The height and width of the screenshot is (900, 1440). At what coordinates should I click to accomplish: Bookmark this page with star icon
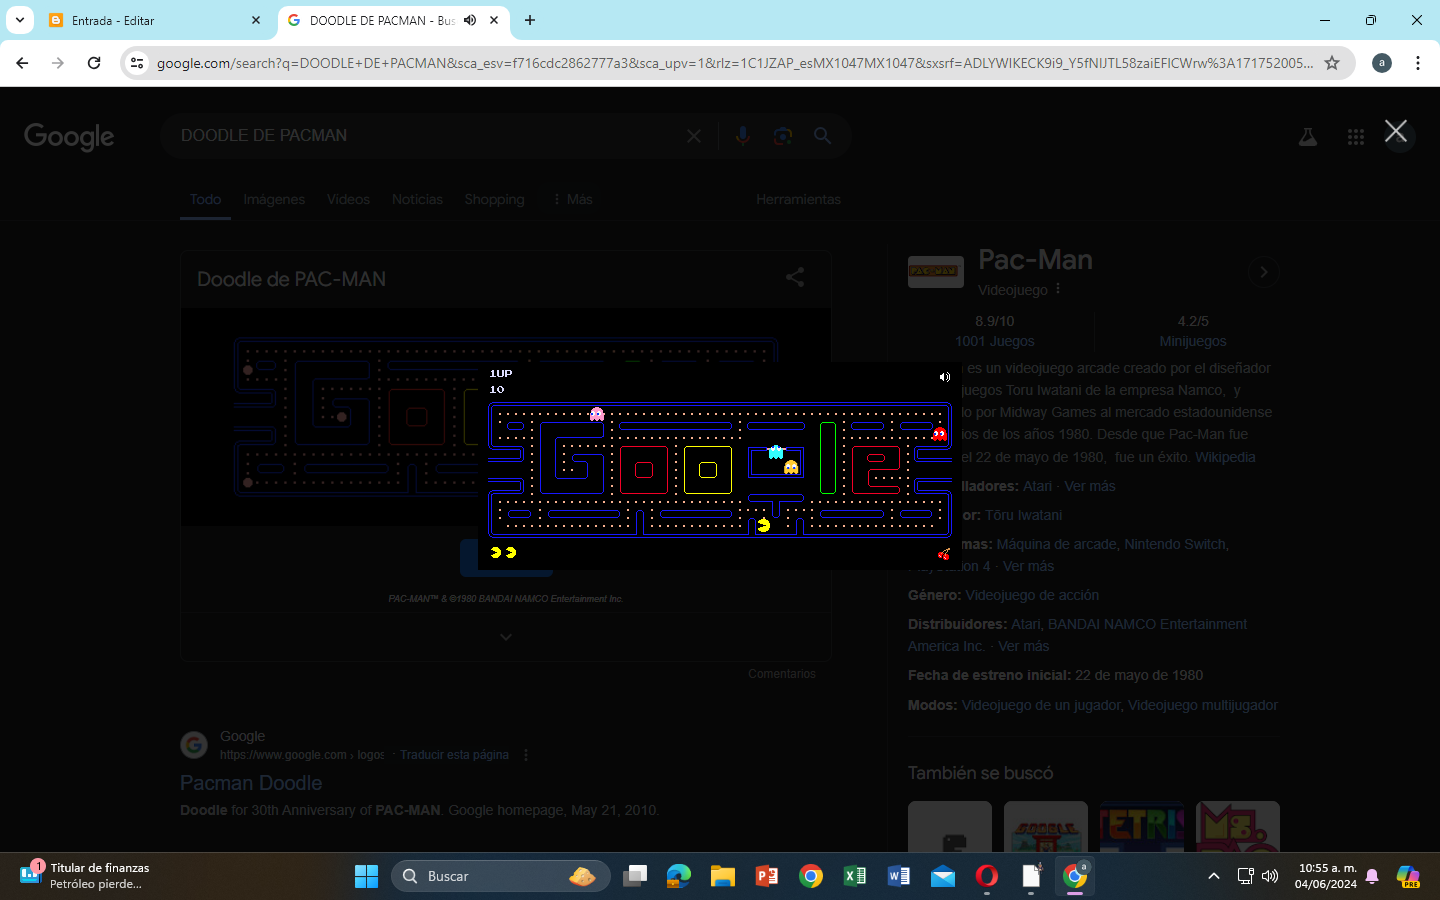pyautogui.click(x=1332, y=63)
